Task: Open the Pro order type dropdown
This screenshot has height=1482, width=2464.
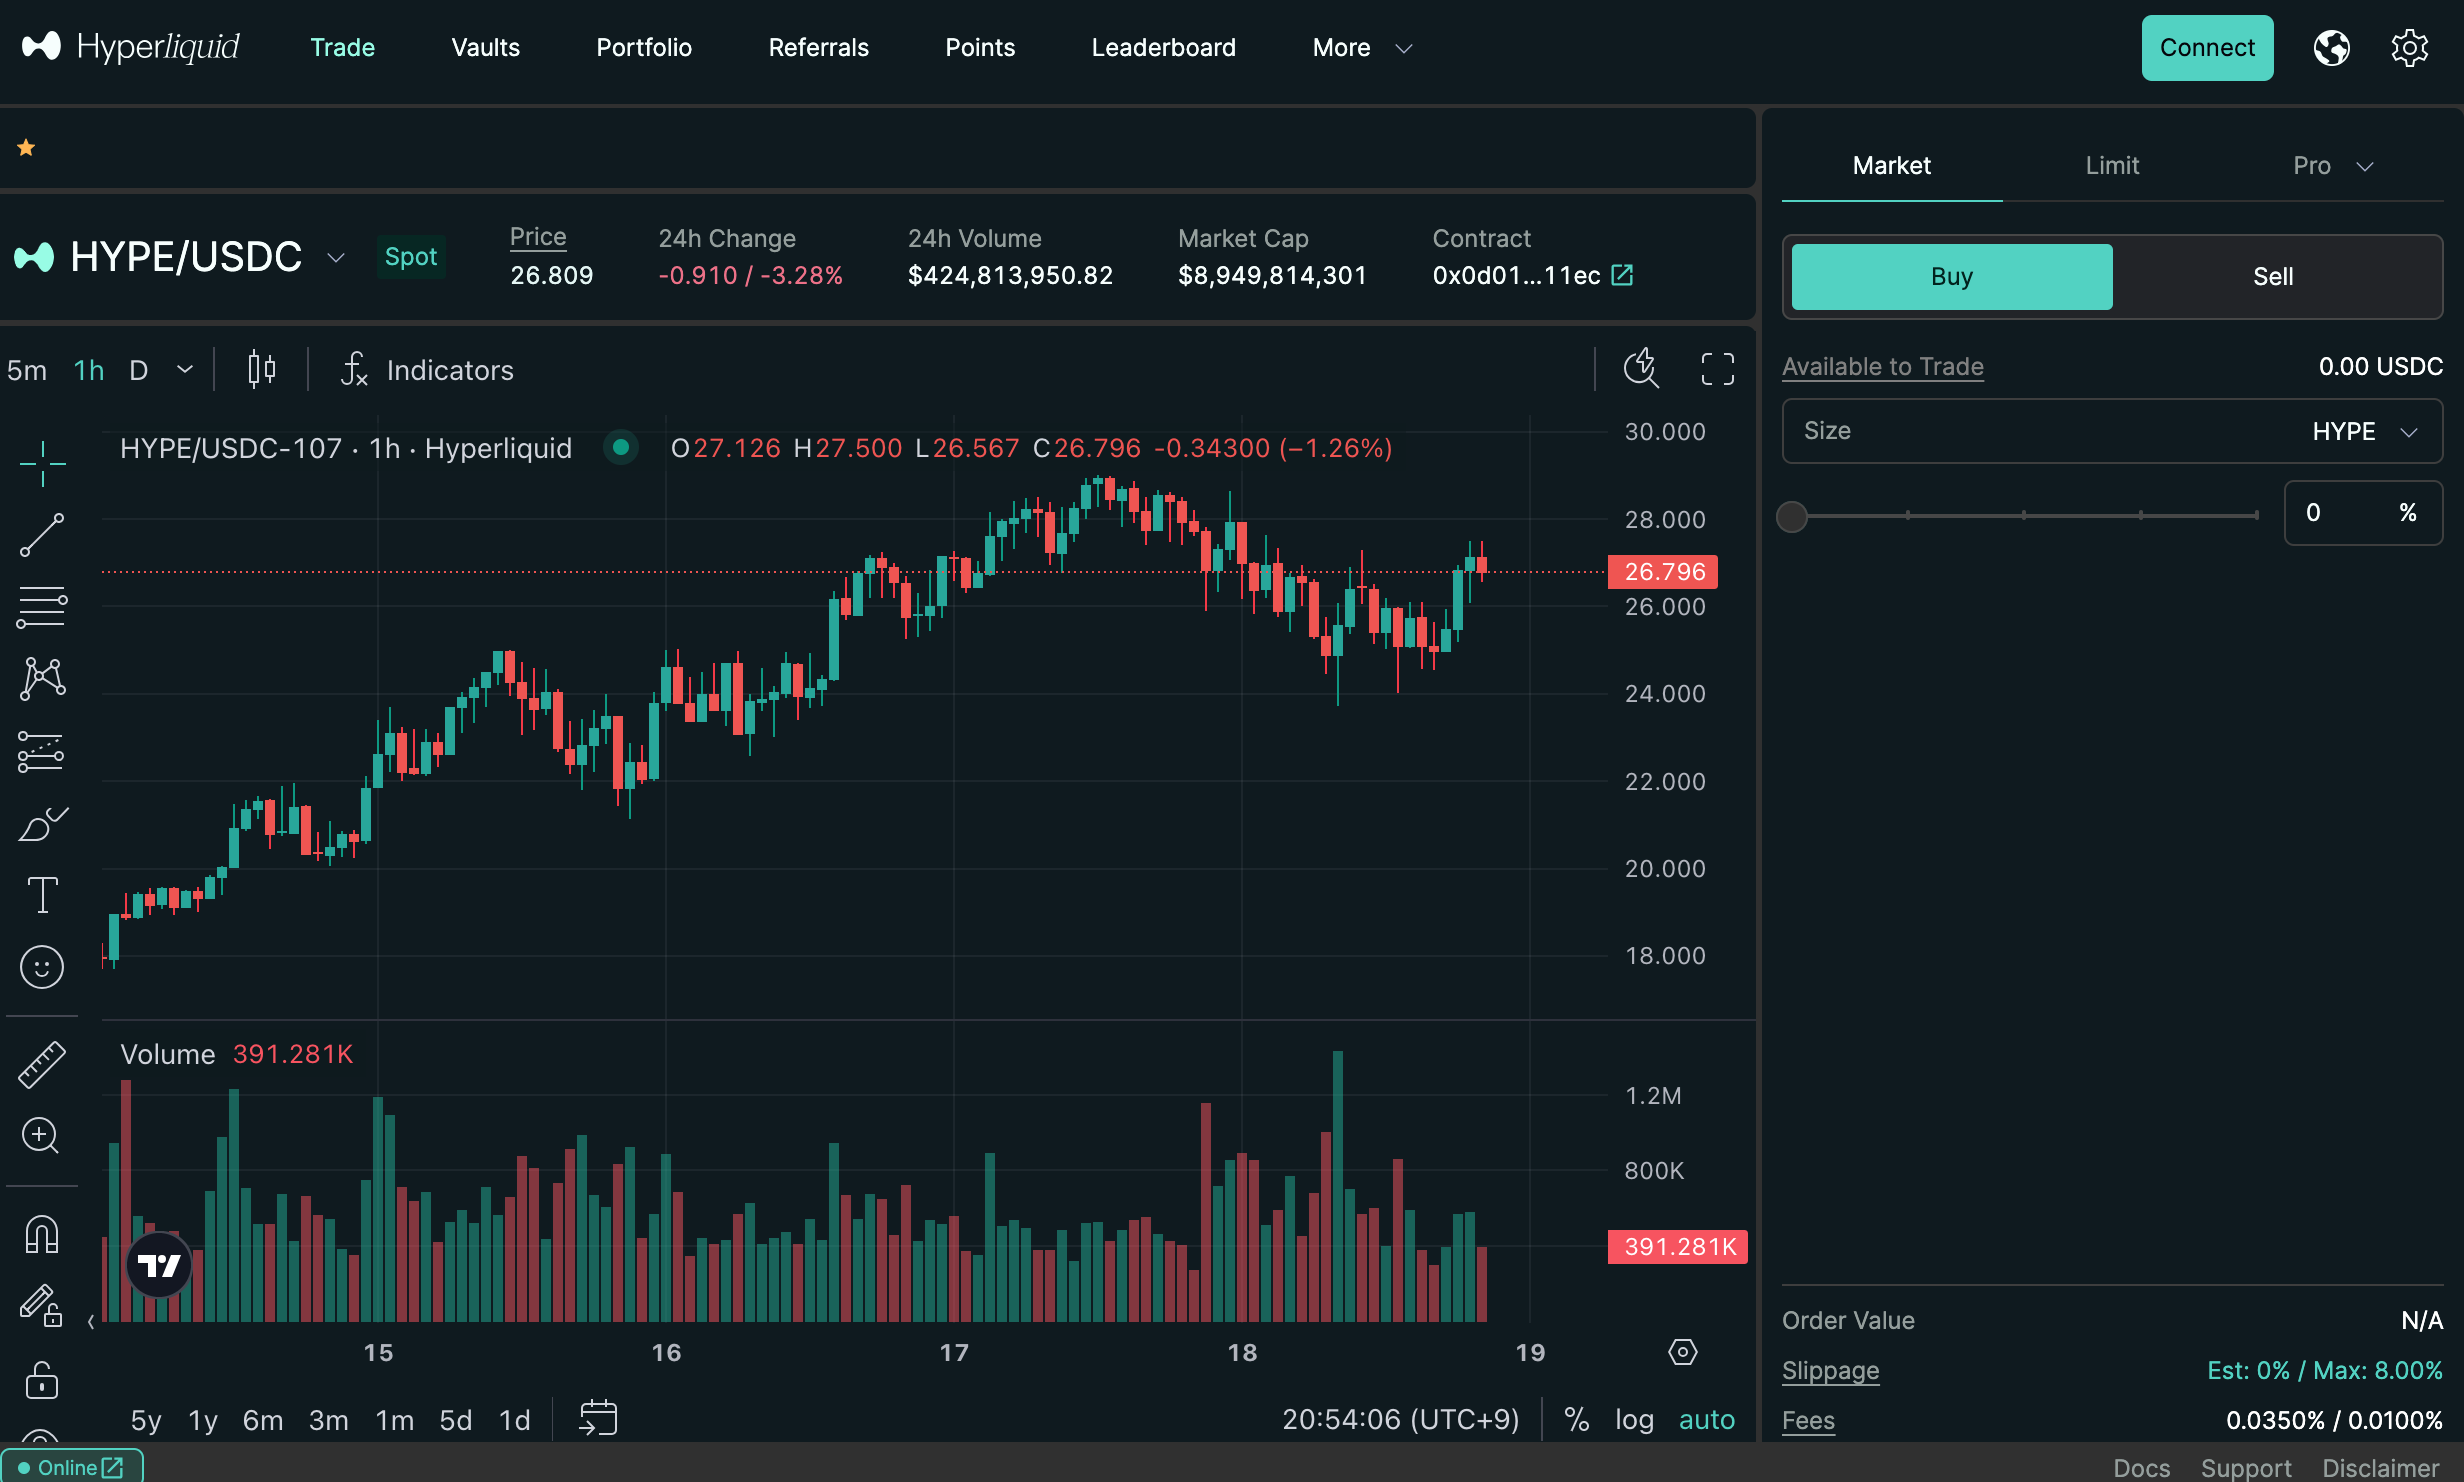Action: (2331, 165)
